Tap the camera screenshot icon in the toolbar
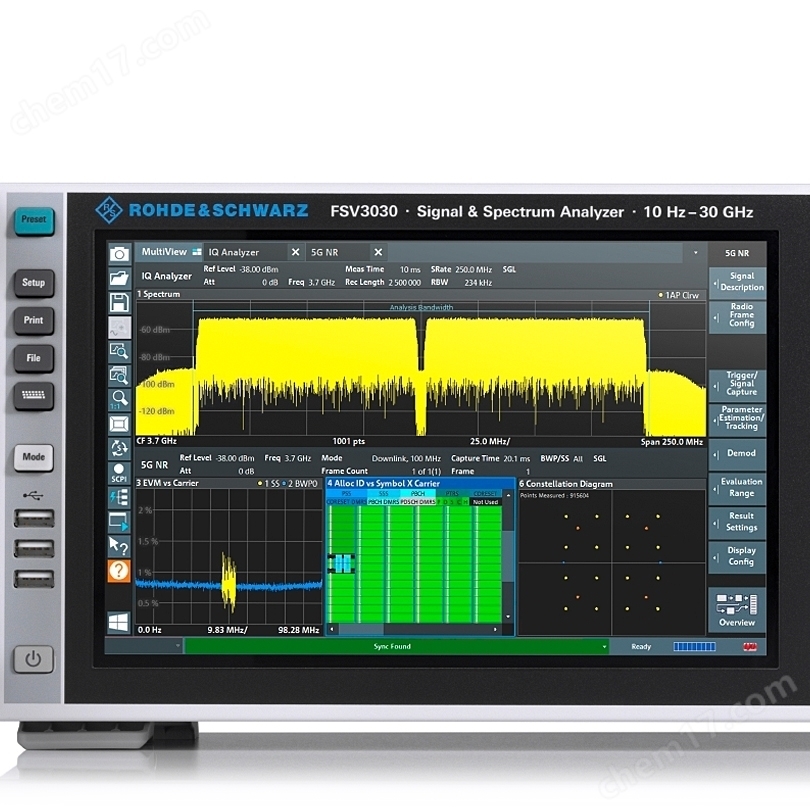 pyautogui.click(x=119, y=254)
